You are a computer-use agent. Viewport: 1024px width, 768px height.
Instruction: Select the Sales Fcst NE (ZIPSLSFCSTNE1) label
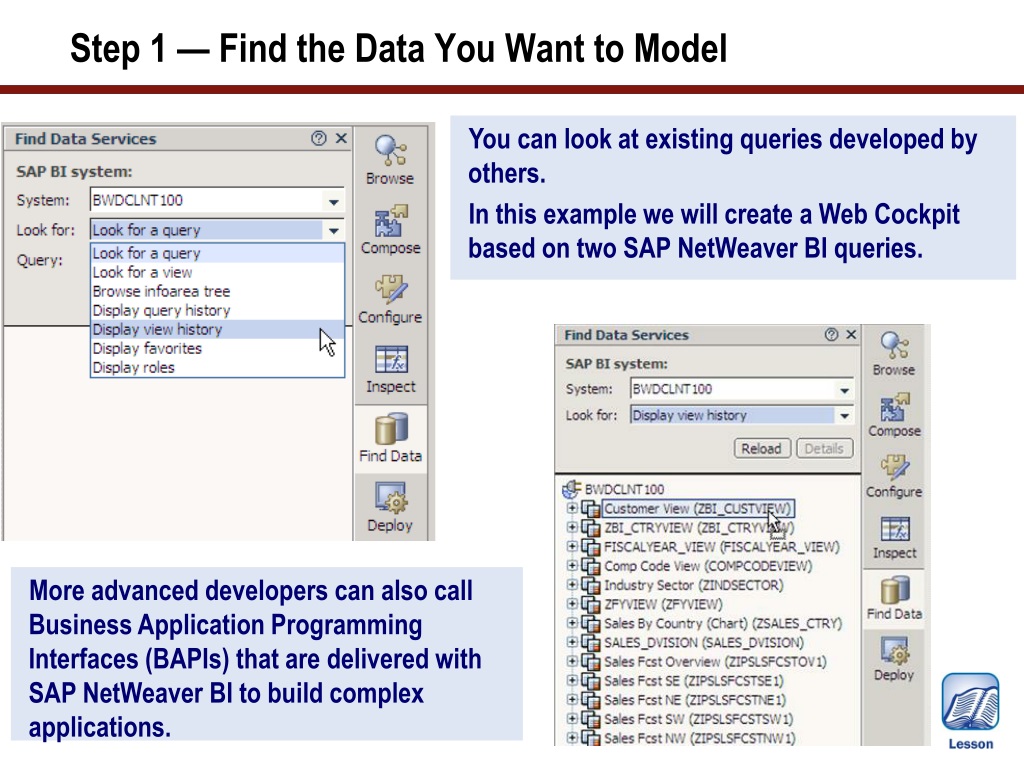coord(695,700)
